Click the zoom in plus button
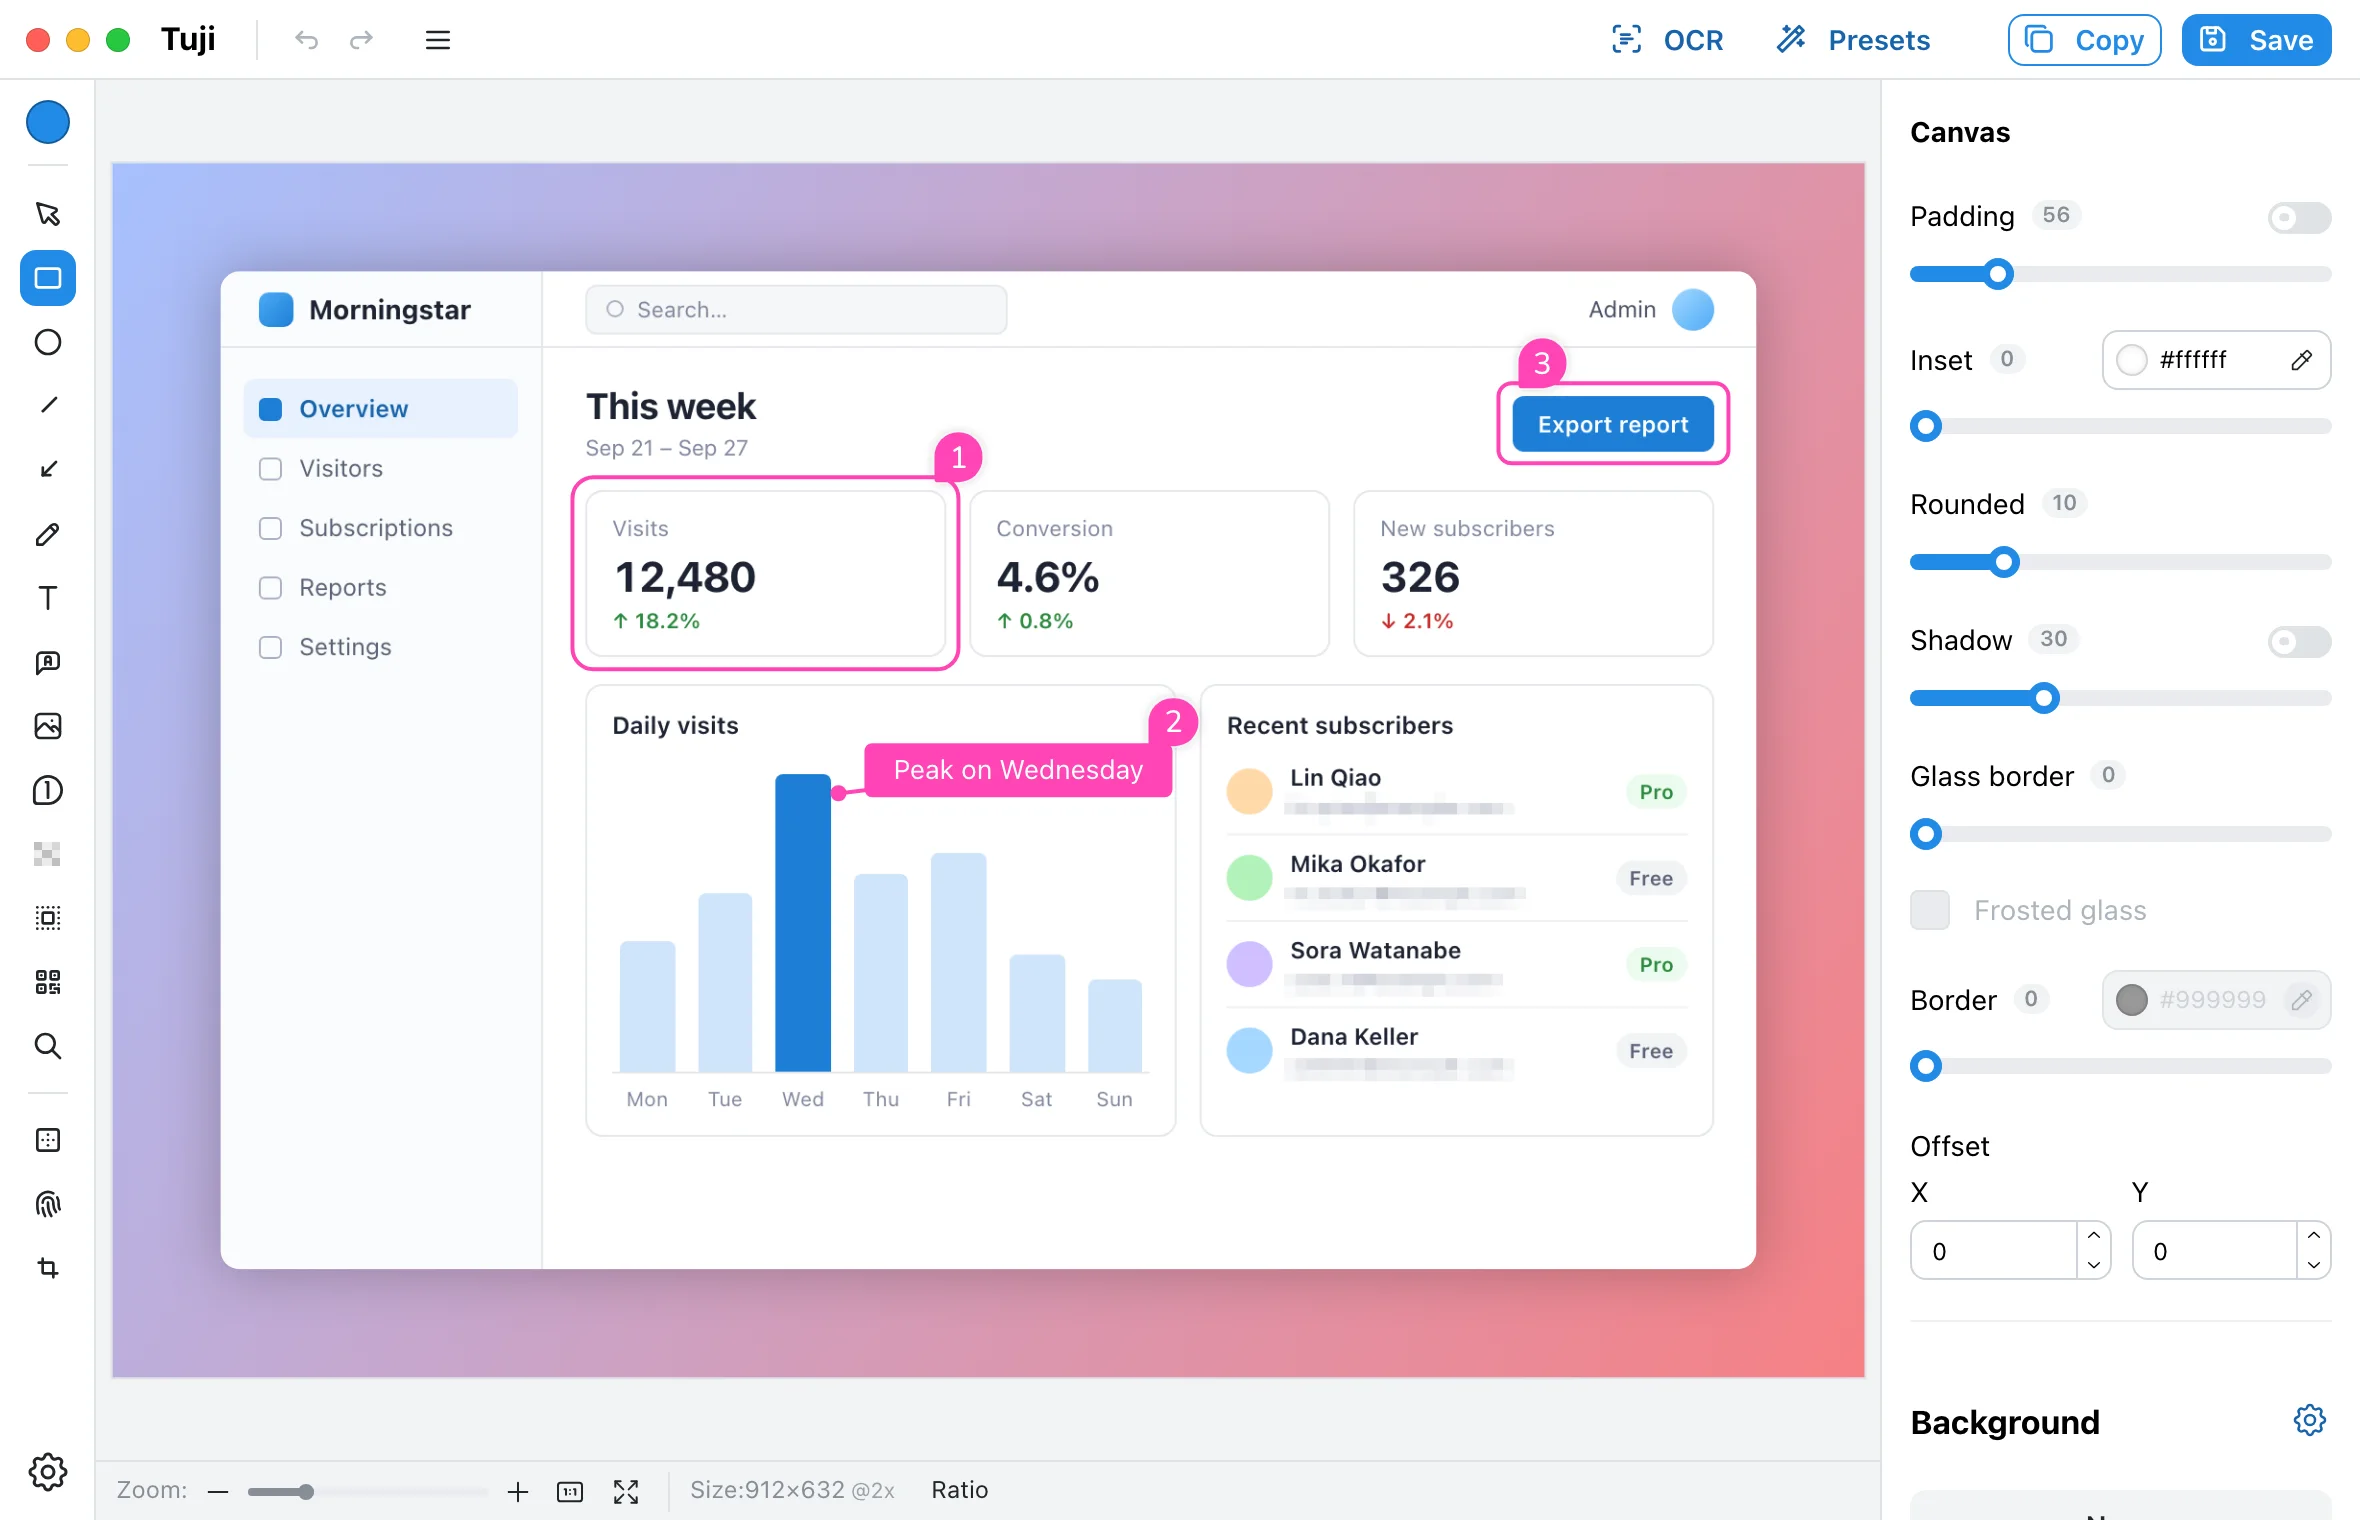 click(517, 1492)
